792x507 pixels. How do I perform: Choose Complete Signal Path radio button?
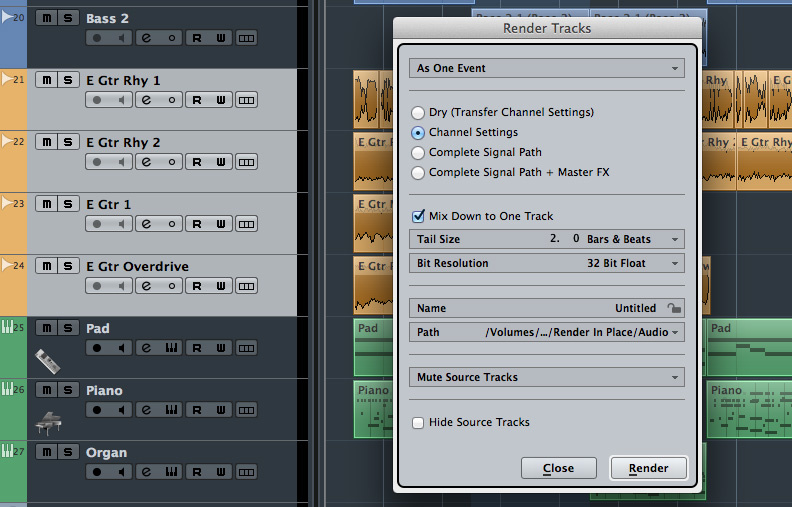click(x=418, y=152)
